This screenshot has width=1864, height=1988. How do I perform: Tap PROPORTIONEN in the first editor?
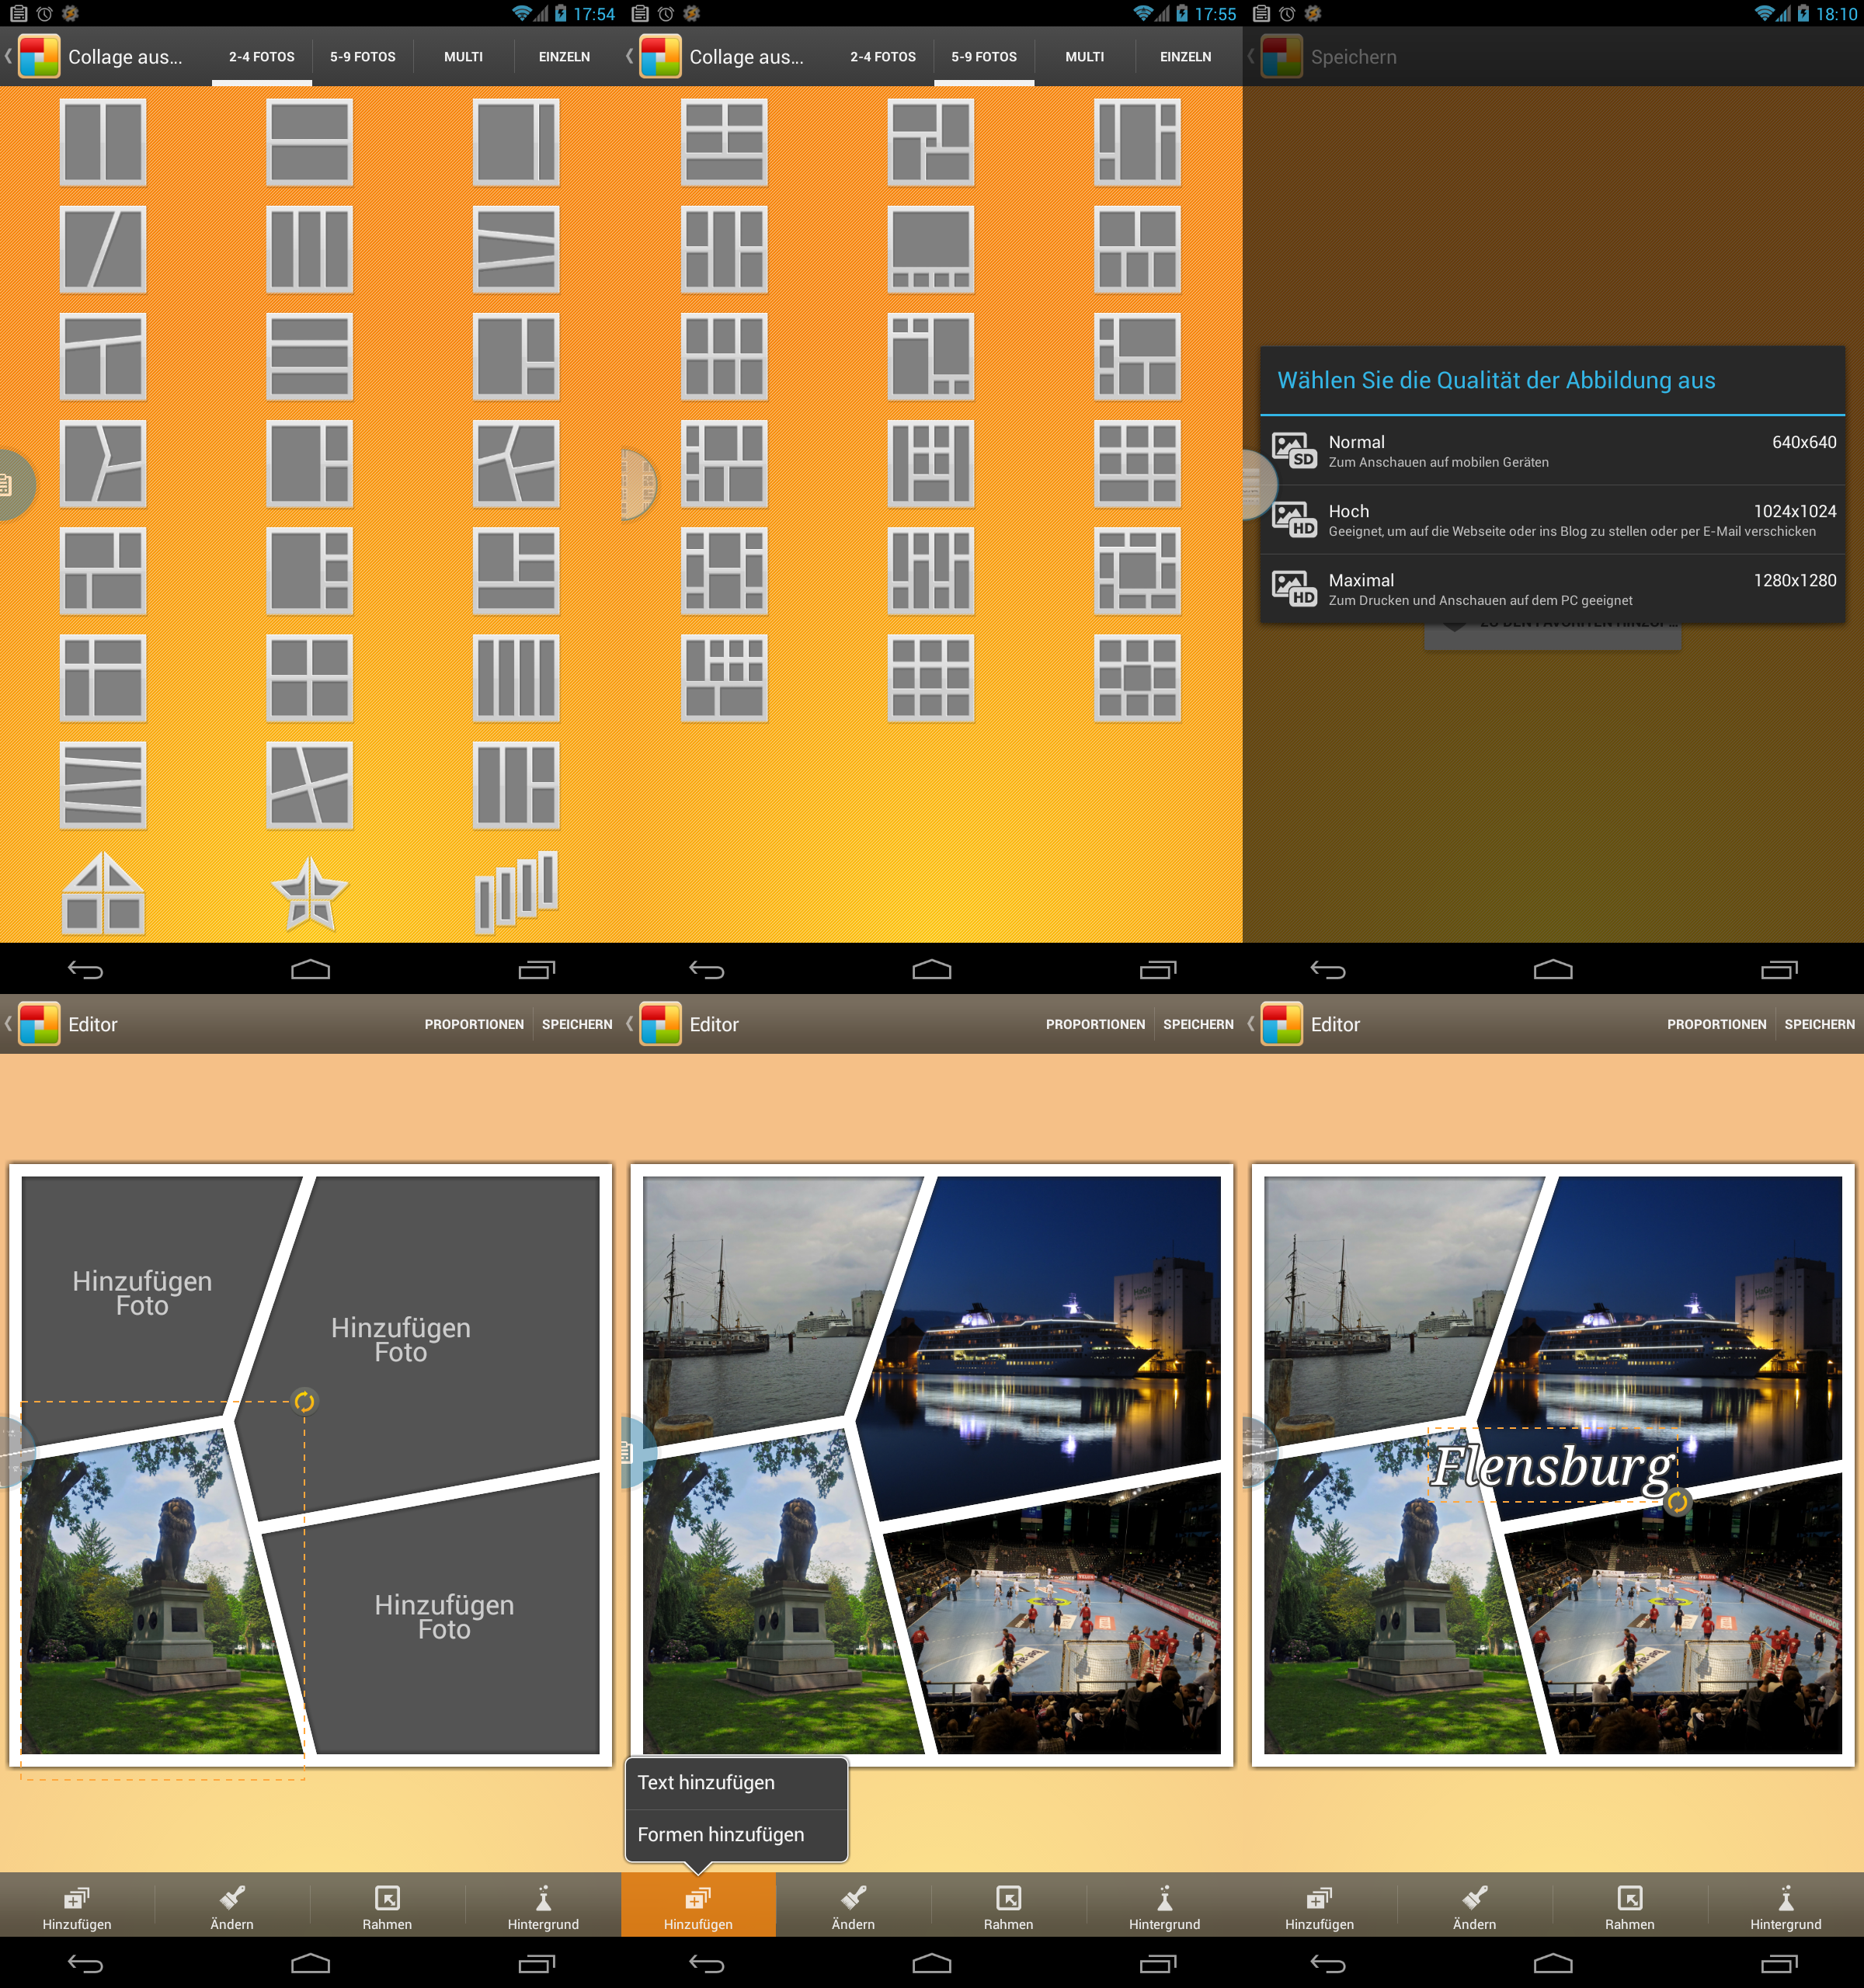pyautogui.click(x=474, y=1024)
